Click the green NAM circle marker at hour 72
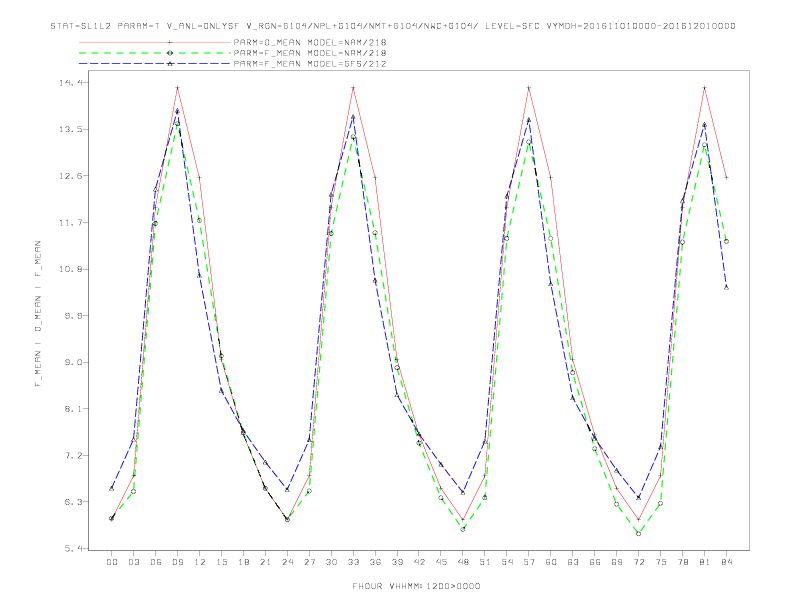This screenshot has width=792, height=612. point(638,533)
